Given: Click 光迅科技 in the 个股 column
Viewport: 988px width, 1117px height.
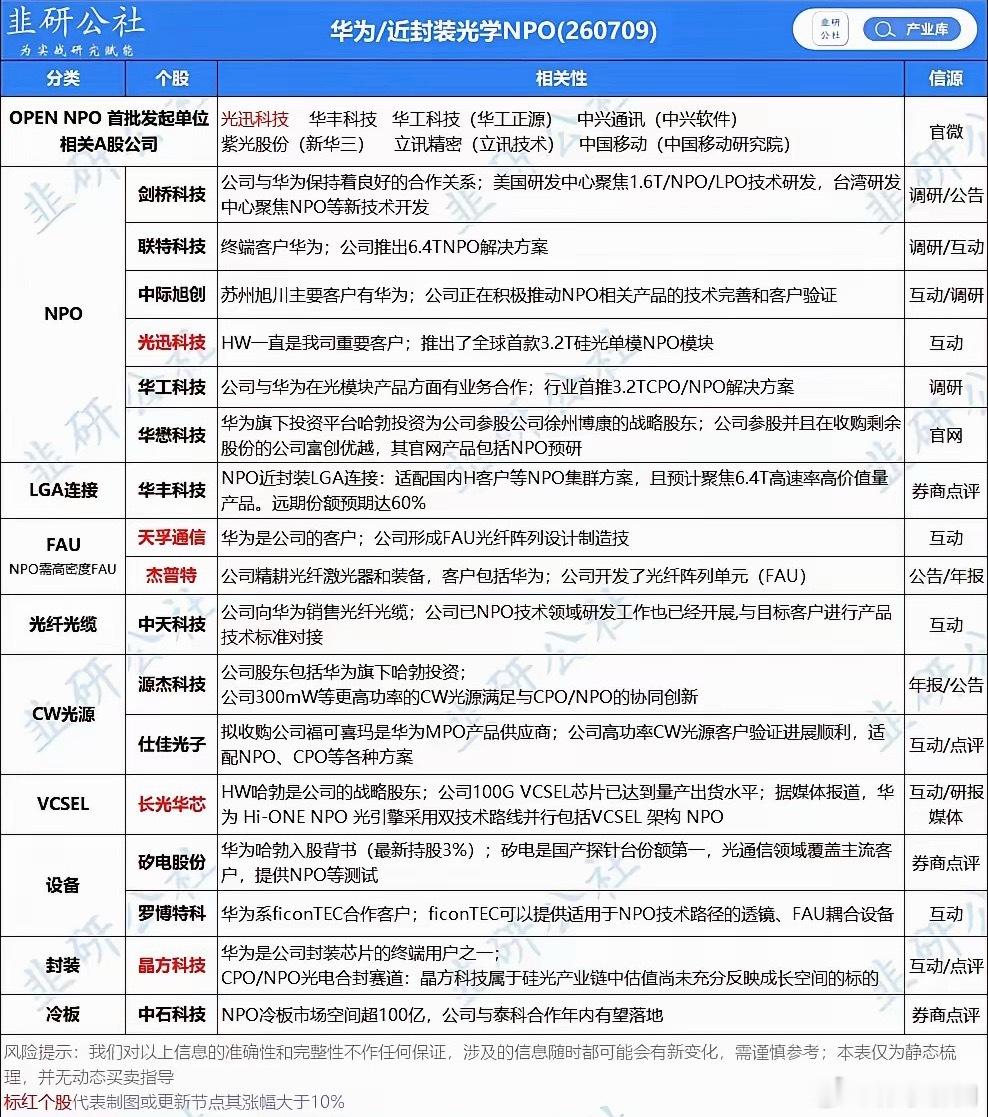Looking at the screenshot, I should click(172, 343).
